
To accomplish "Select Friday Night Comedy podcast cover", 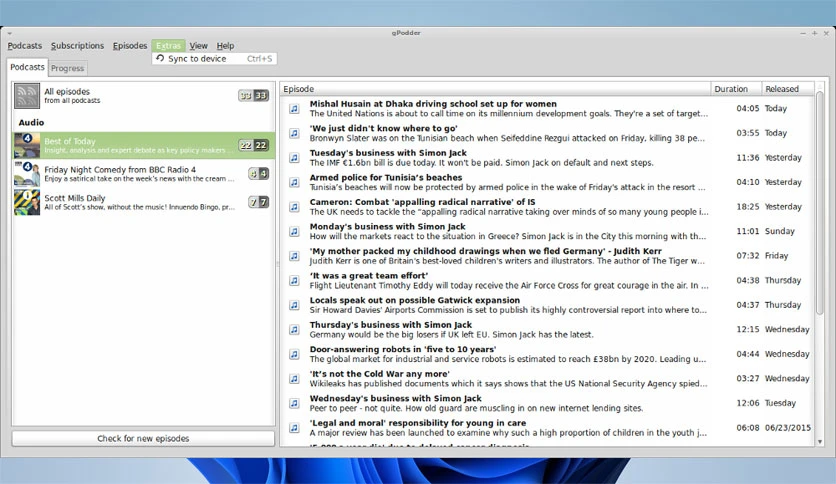I will click(x=27, y=174).
